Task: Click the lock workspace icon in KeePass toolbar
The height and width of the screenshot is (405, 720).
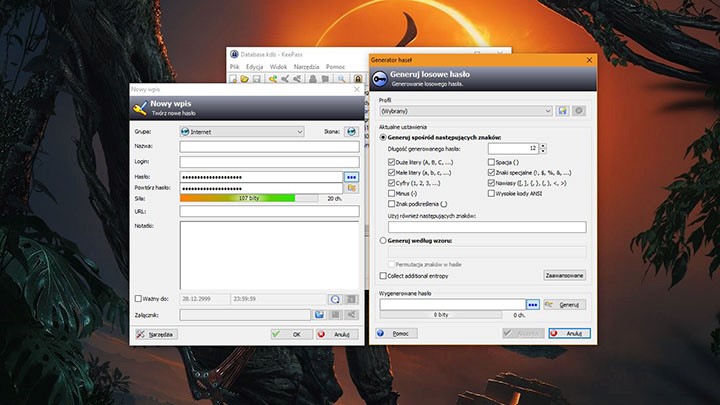Action: [x=357, y=78]
